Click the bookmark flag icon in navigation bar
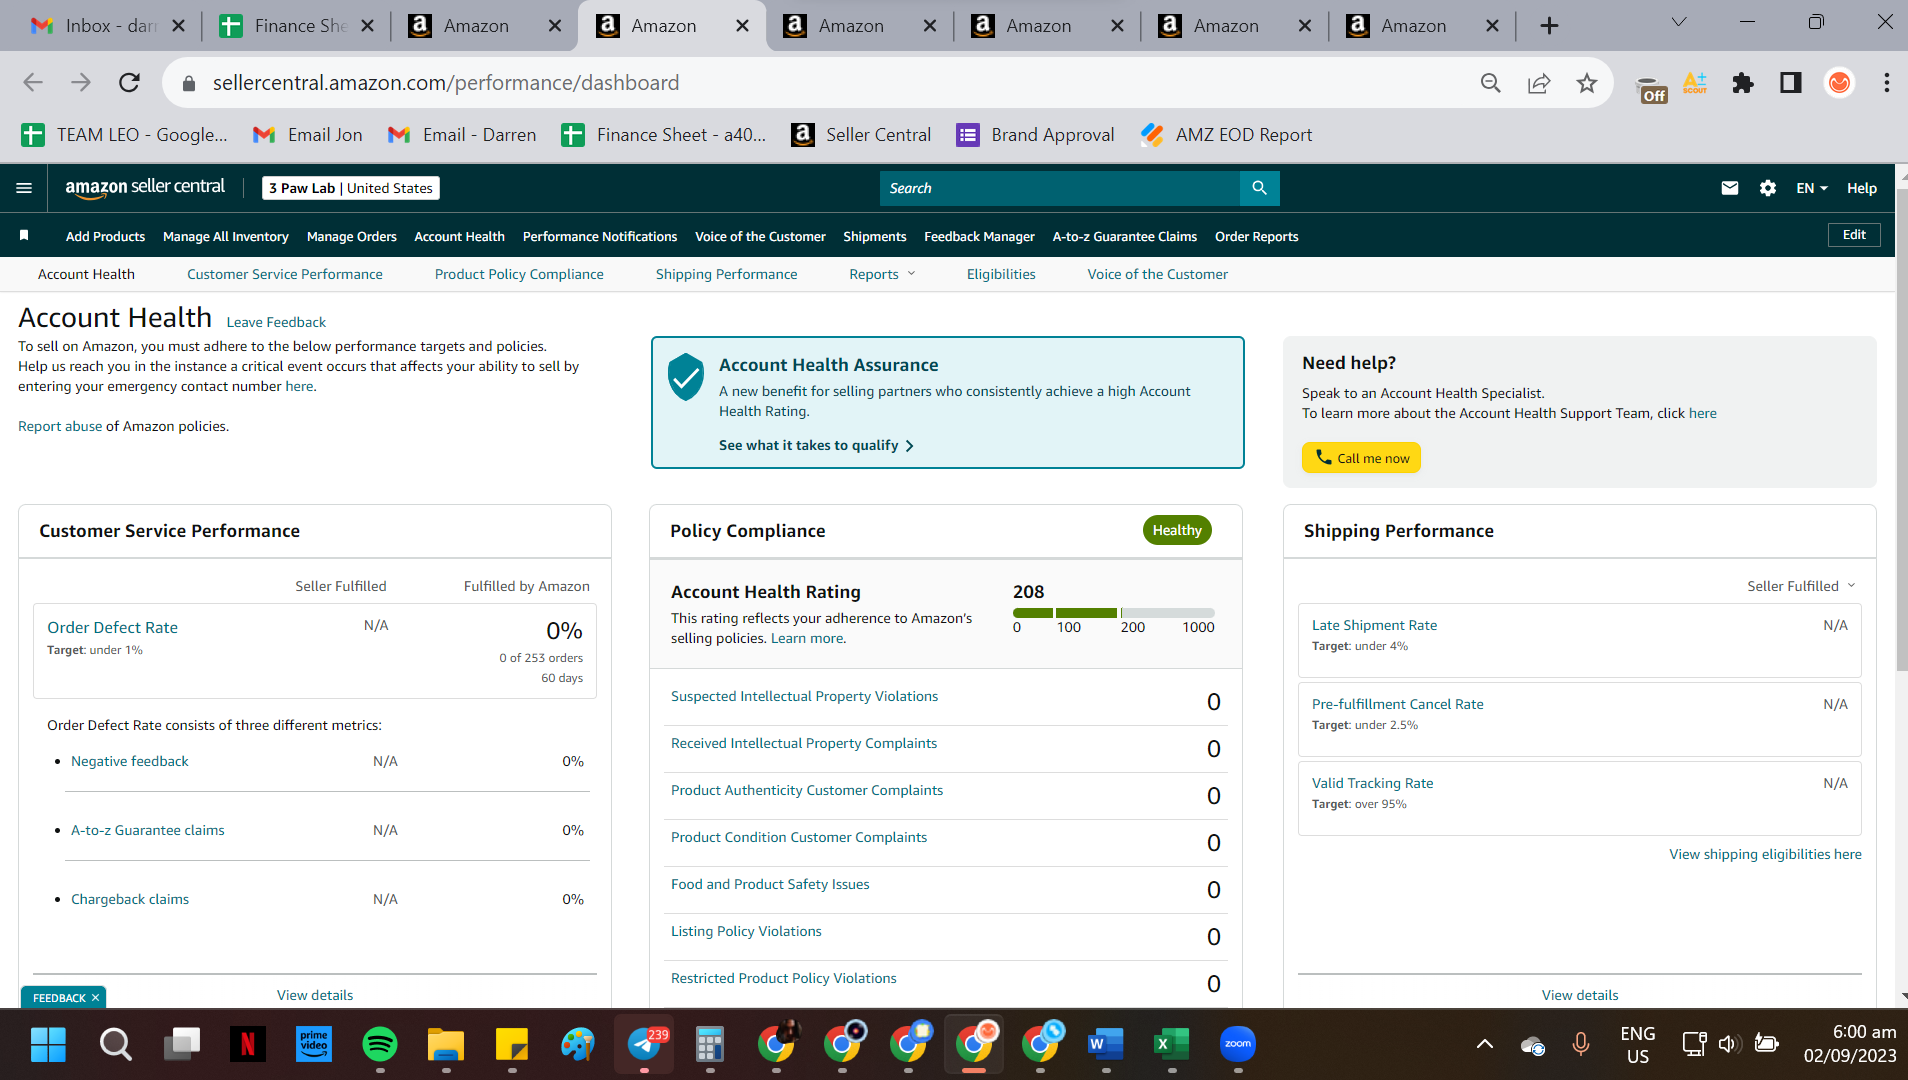This screenshot has height=1080, width=1908. point(24,236)
